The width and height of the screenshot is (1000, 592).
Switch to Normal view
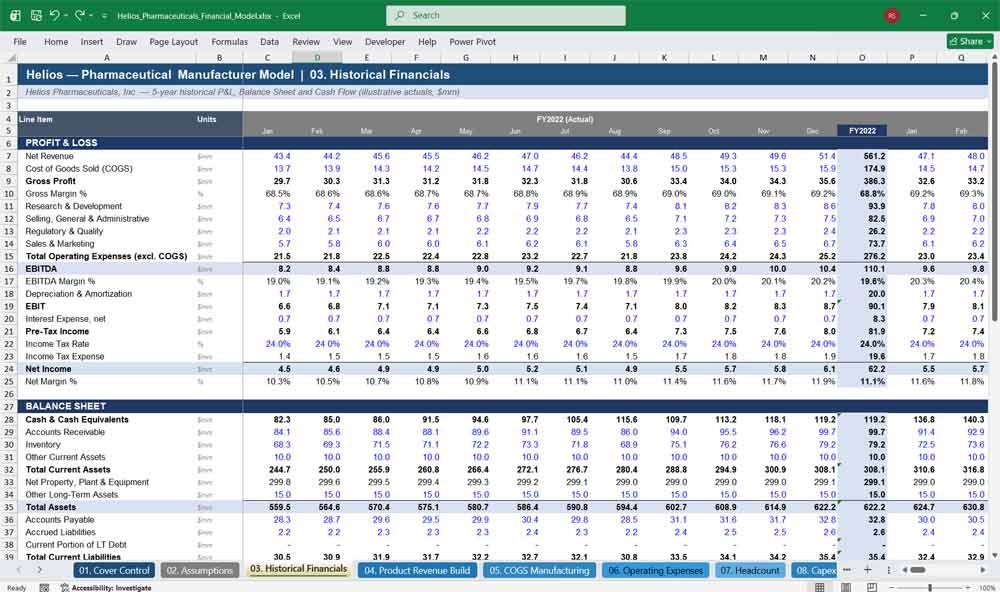[x=820, y=587]
